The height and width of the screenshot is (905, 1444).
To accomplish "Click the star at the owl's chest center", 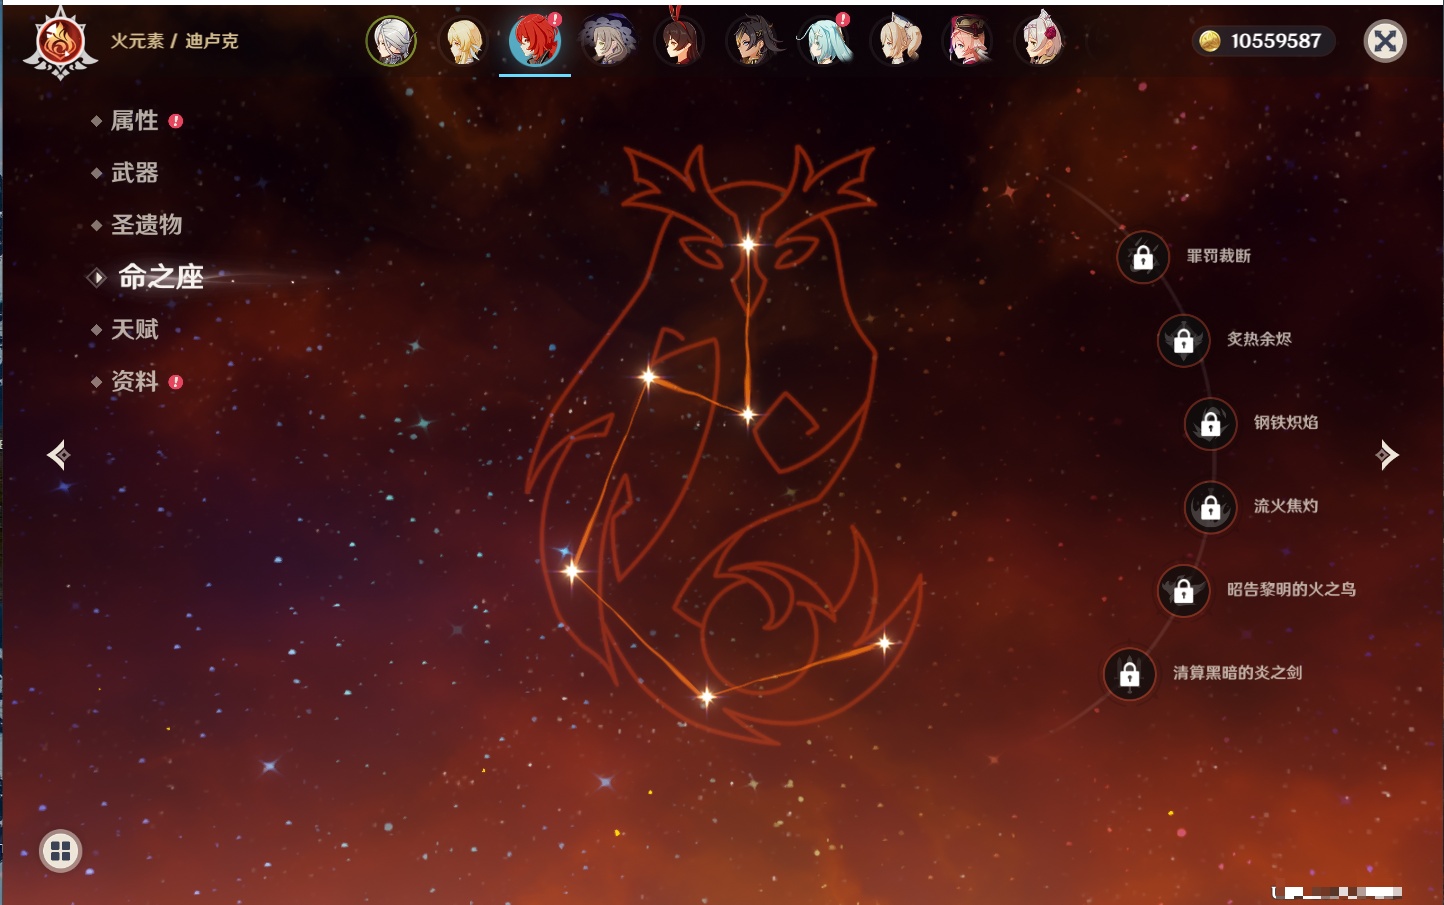I will (747, 413).
